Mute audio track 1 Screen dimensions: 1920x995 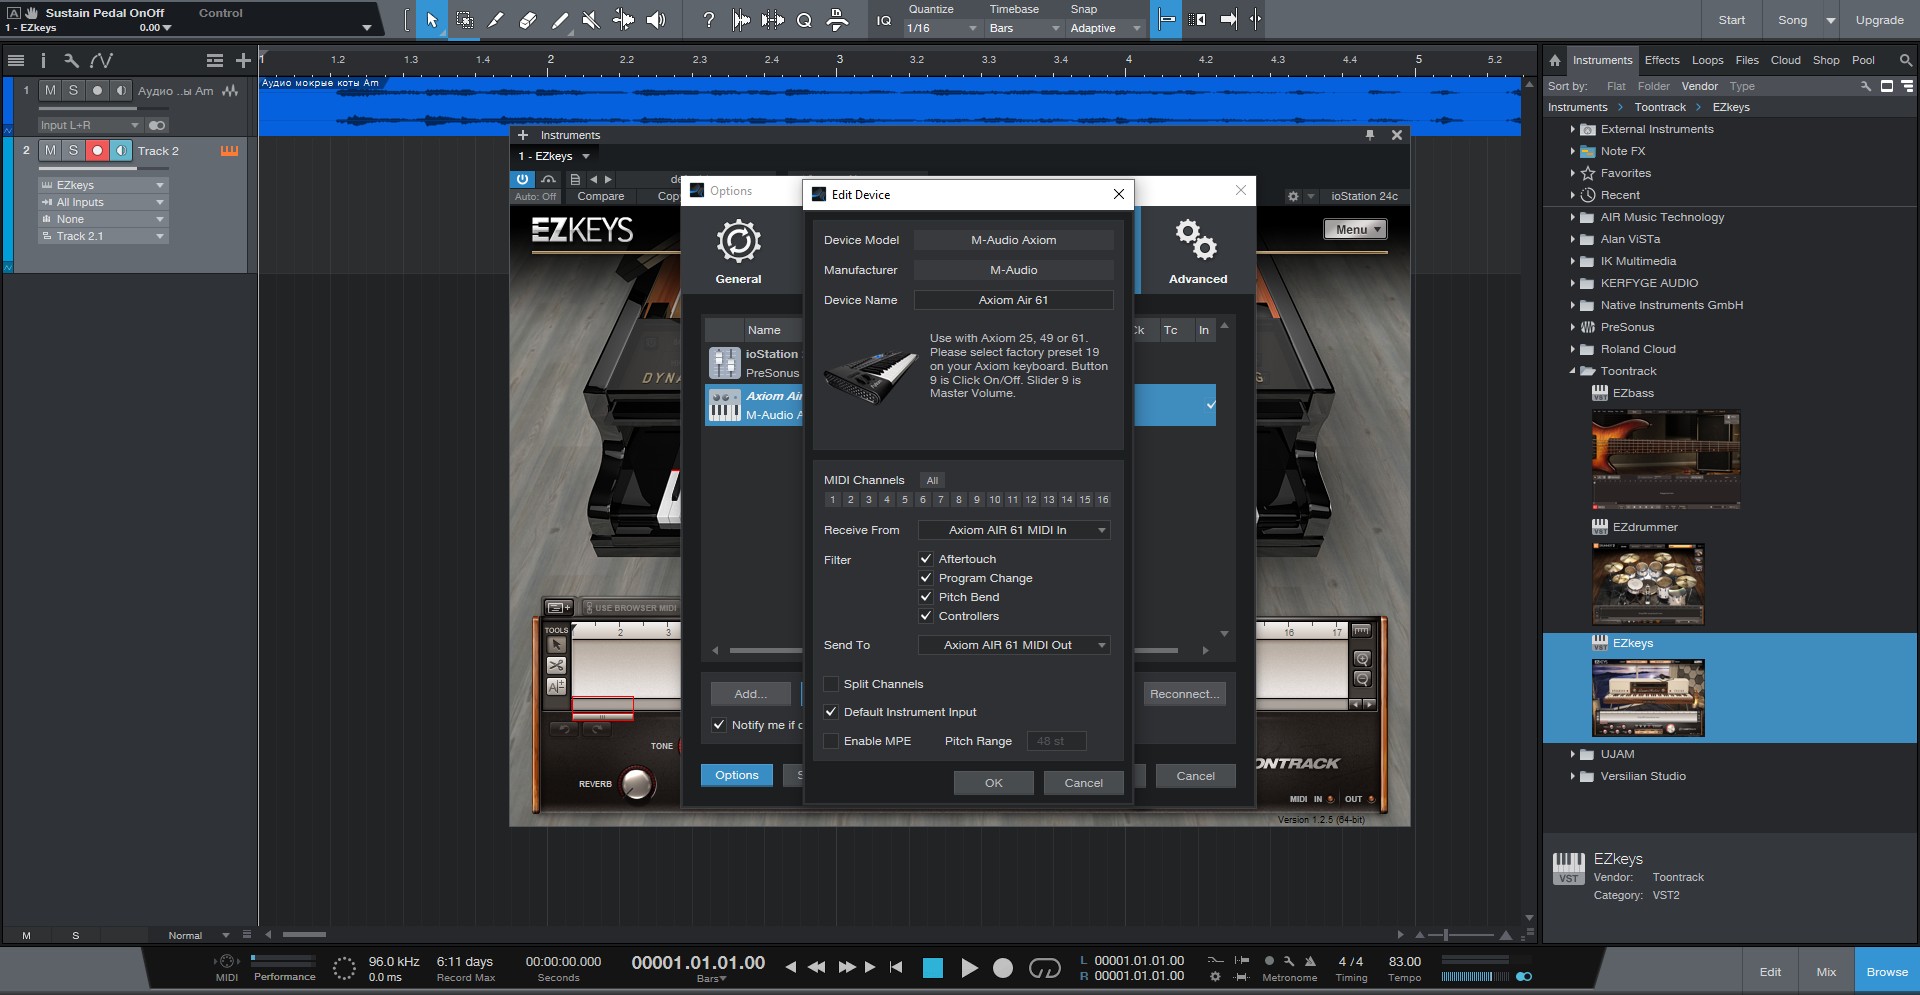coord(50,91)
